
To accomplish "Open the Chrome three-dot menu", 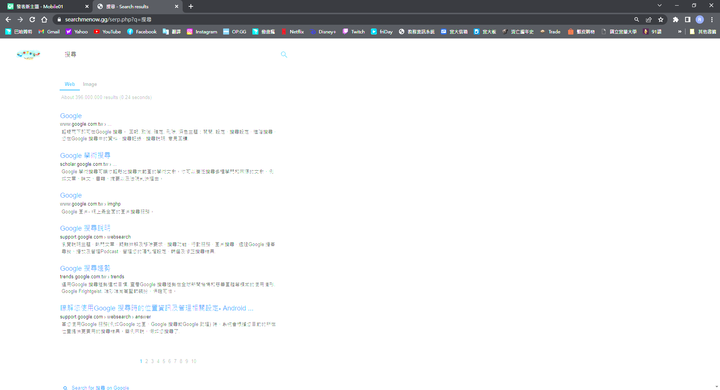I will 712,20.
